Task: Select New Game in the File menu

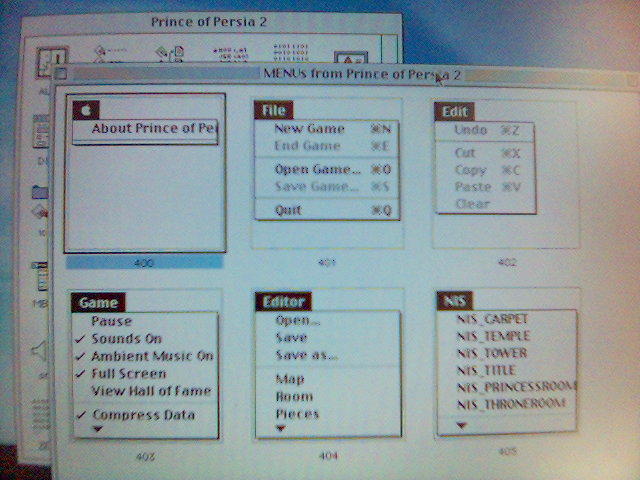Action: pos(309,129)
